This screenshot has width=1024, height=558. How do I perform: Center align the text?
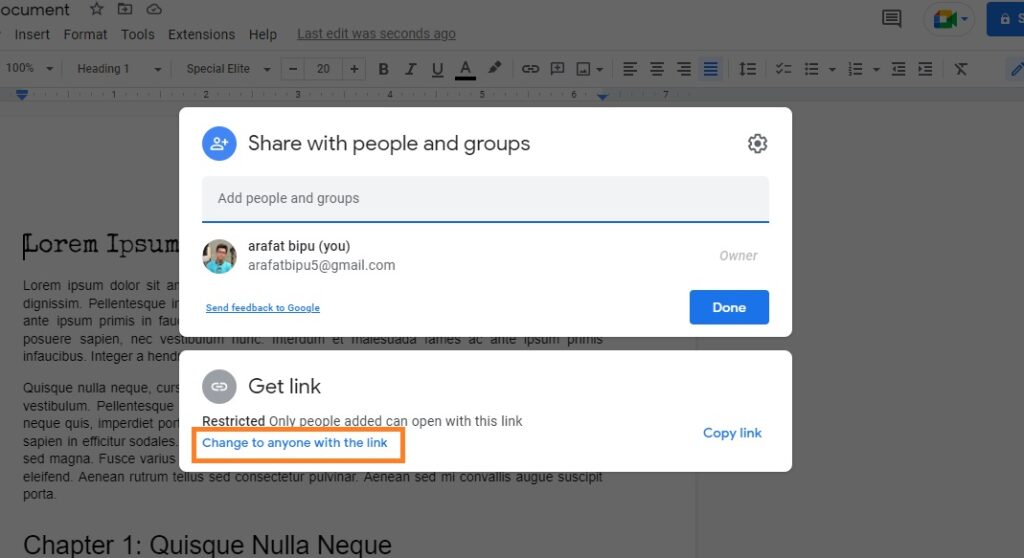(656, 69)
